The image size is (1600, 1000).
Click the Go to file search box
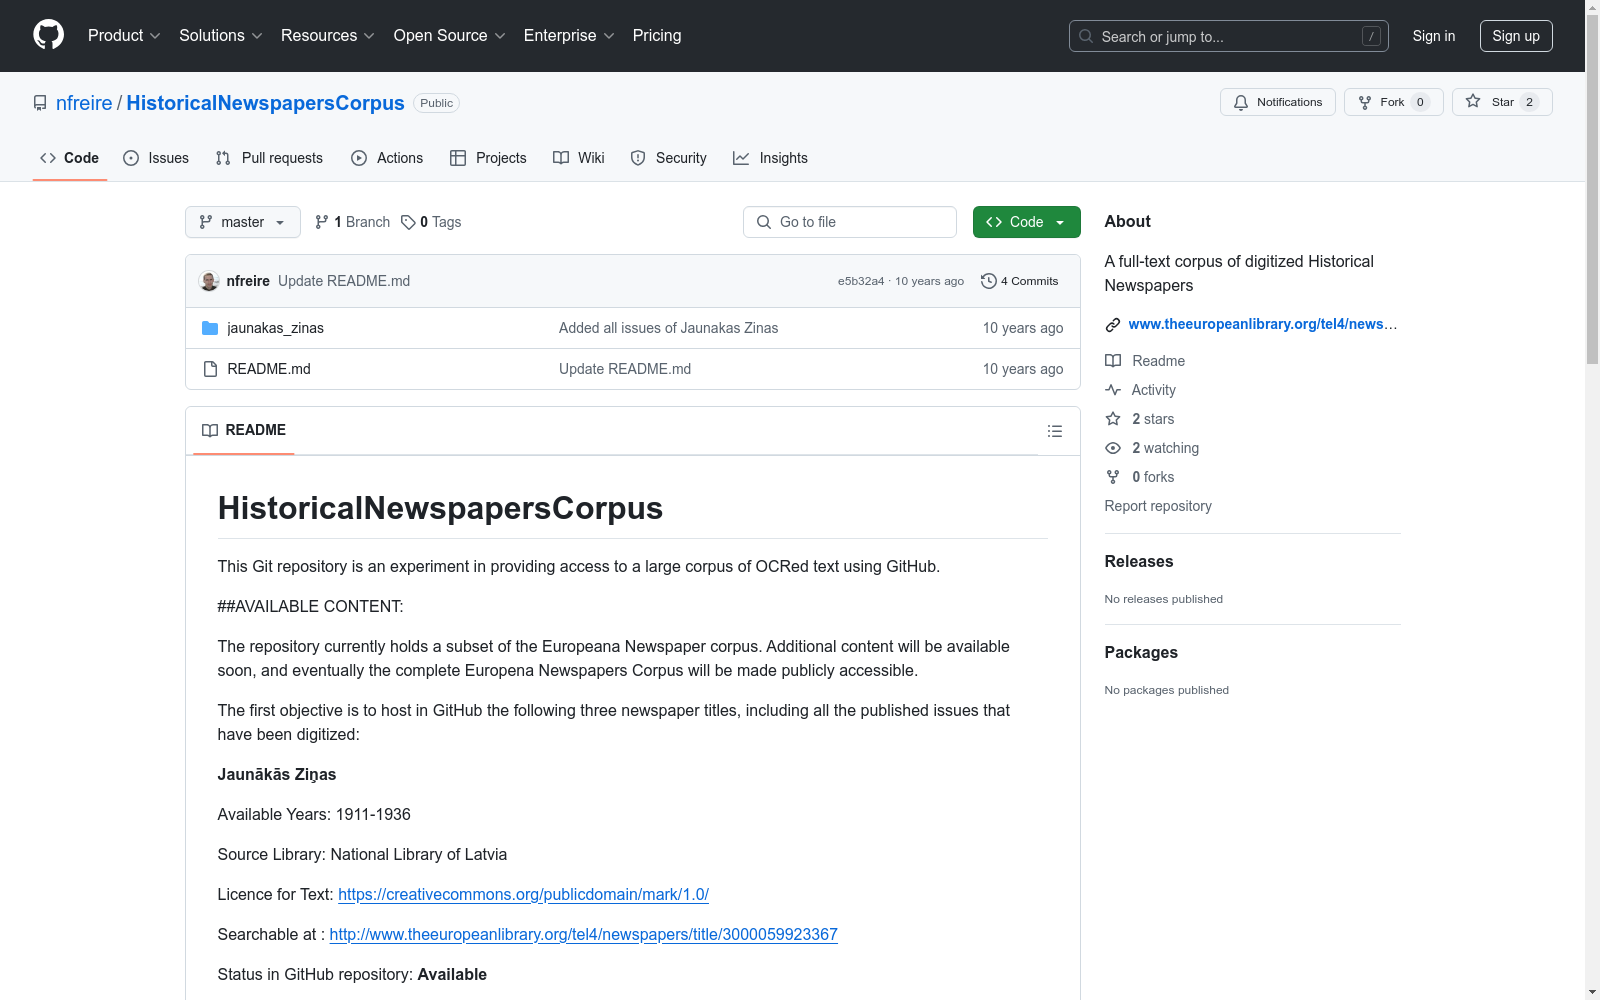coord(850,222)
